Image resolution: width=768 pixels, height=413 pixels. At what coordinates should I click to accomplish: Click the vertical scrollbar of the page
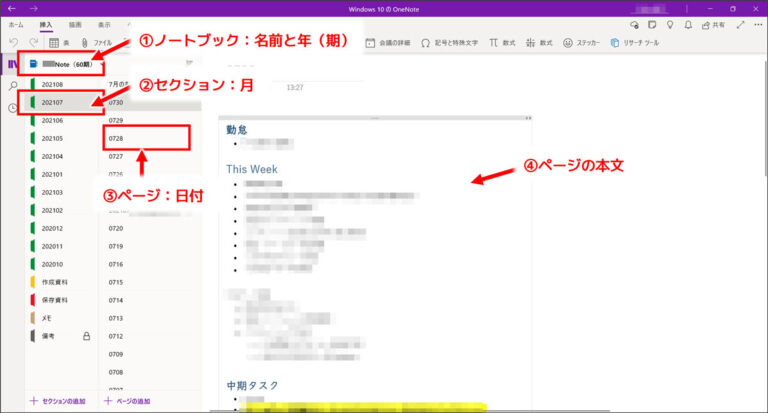click(x=766, y=118)
